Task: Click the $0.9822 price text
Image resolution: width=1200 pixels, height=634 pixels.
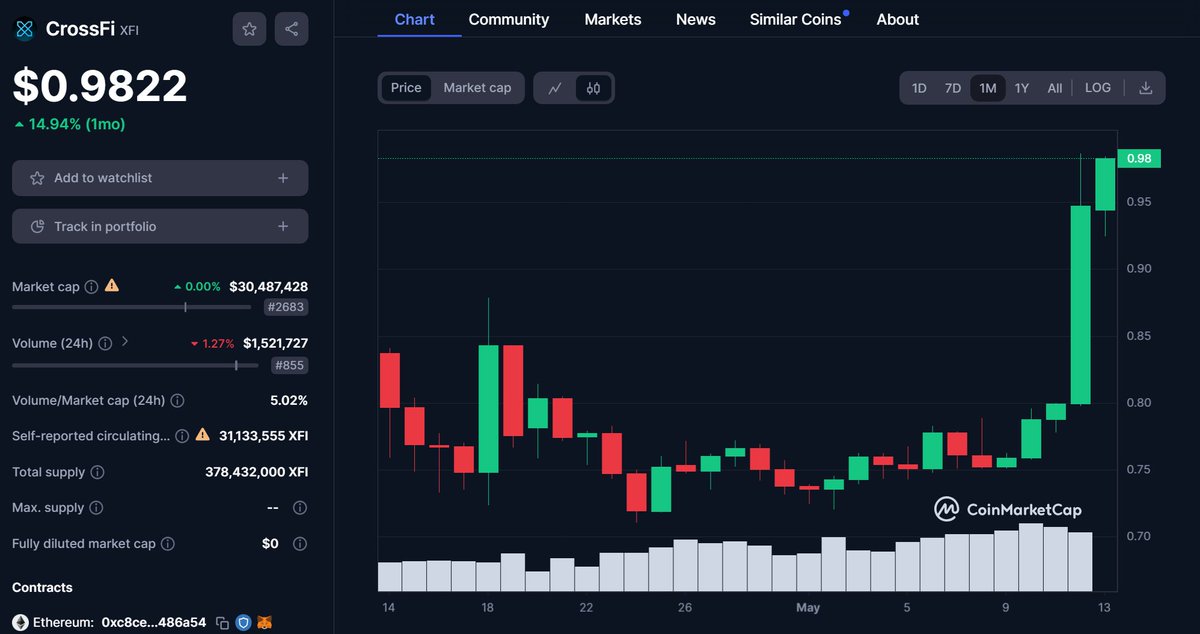Action: [100, 86]
